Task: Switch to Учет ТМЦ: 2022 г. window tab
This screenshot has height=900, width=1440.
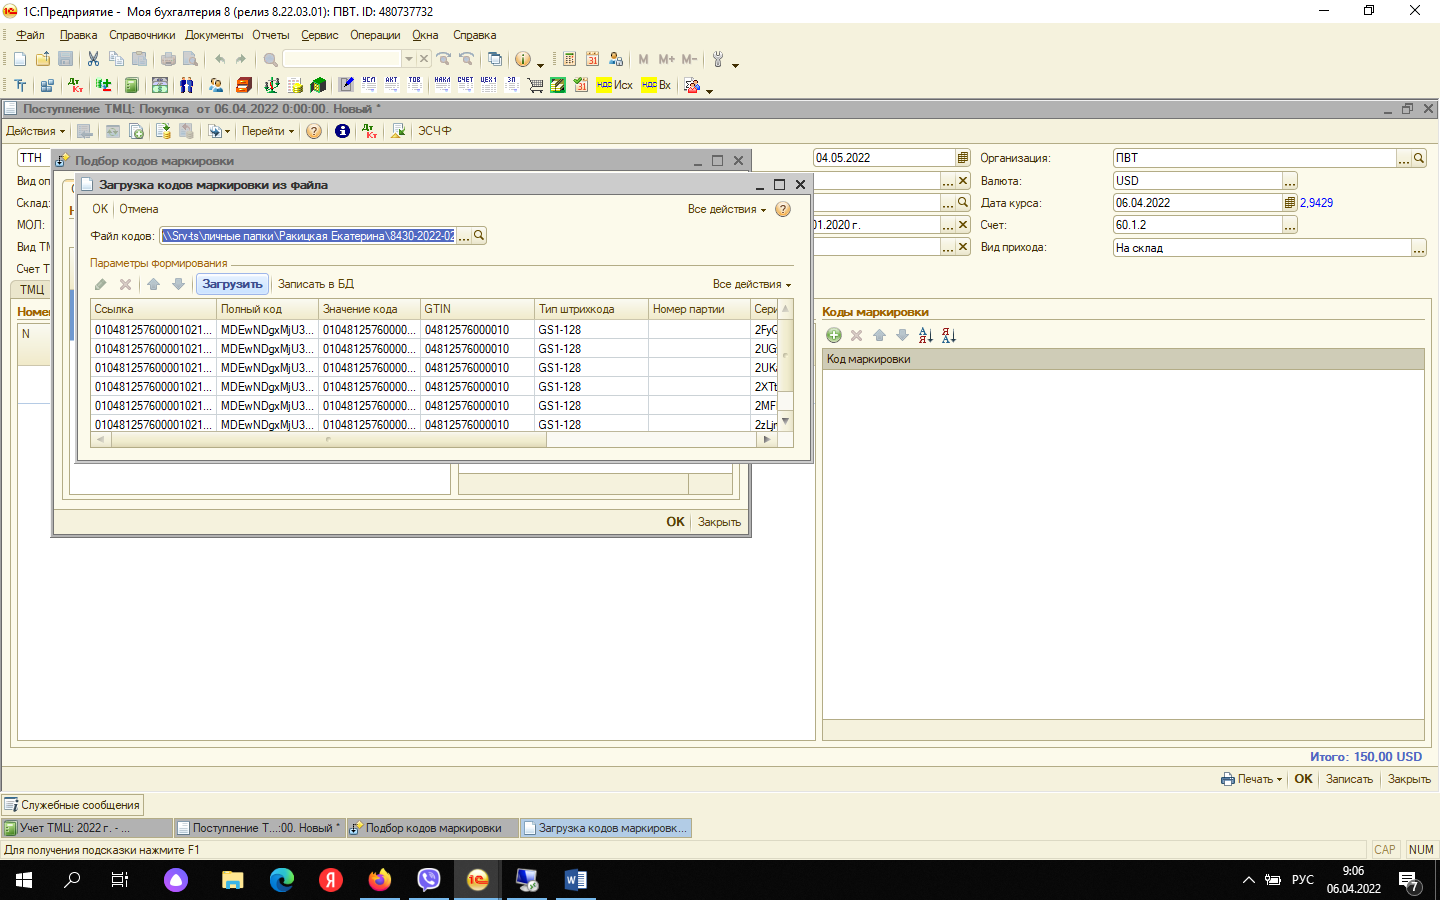Action: [75, 828]
